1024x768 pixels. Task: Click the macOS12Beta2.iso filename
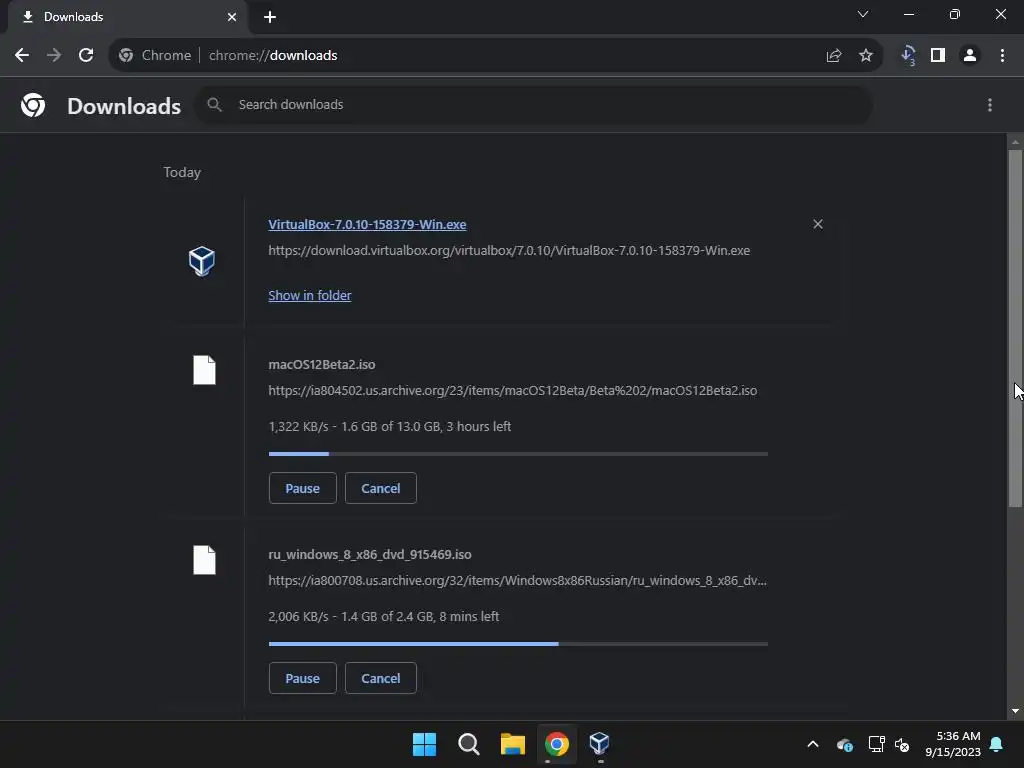321,364
